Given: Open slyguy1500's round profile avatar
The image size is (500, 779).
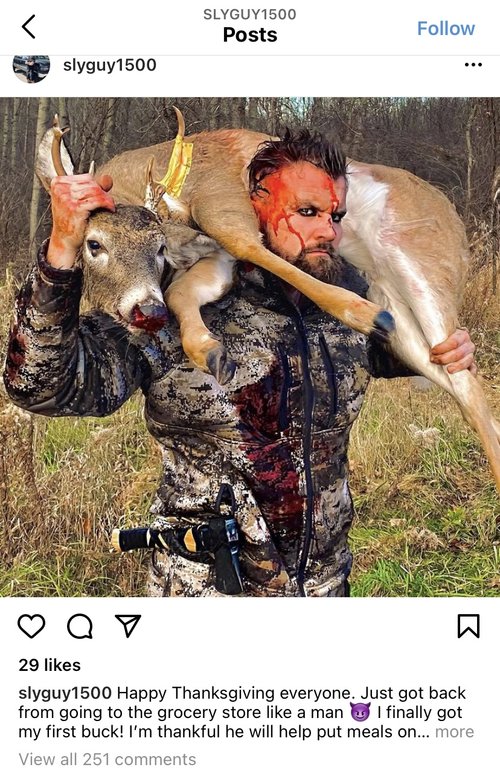Looking at the screenshot, I should (x=31, y=67).
